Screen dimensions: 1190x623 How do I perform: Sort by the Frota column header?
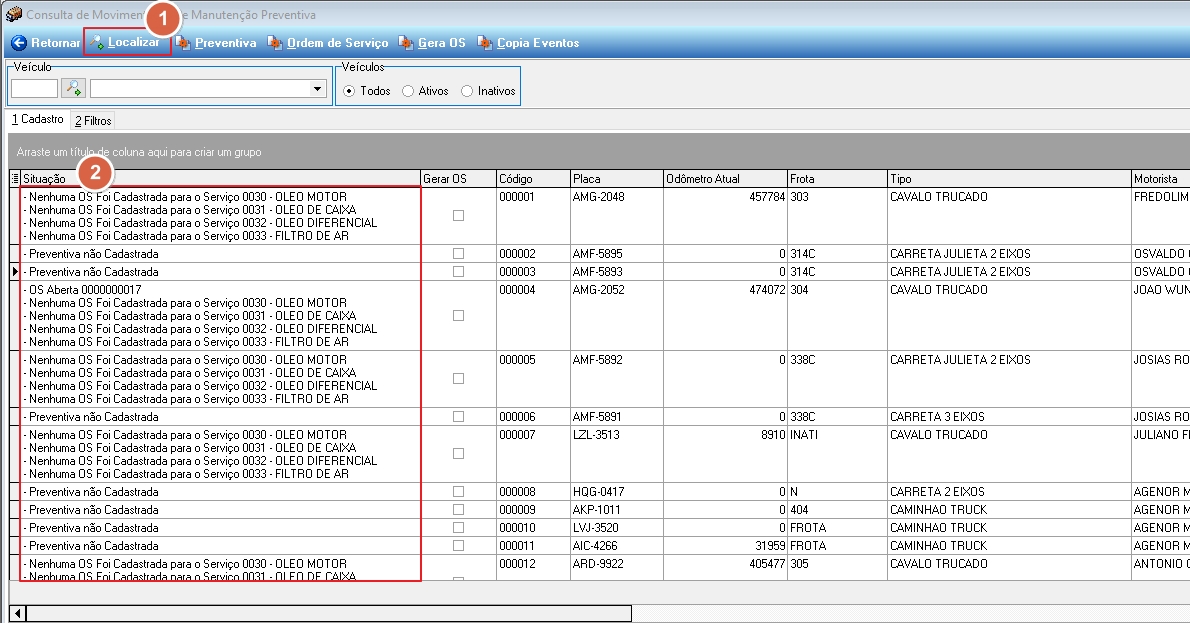coord(838,179)
